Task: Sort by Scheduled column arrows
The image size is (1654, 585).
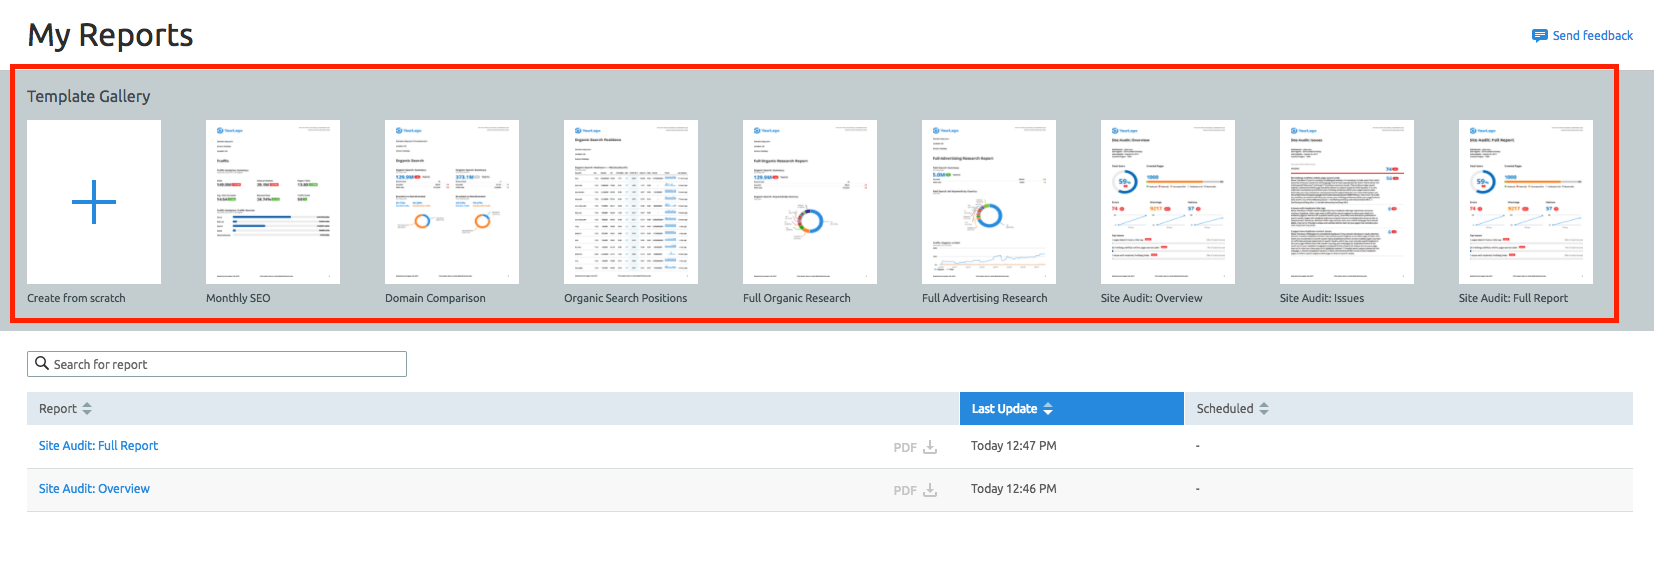Action: 1264,409
